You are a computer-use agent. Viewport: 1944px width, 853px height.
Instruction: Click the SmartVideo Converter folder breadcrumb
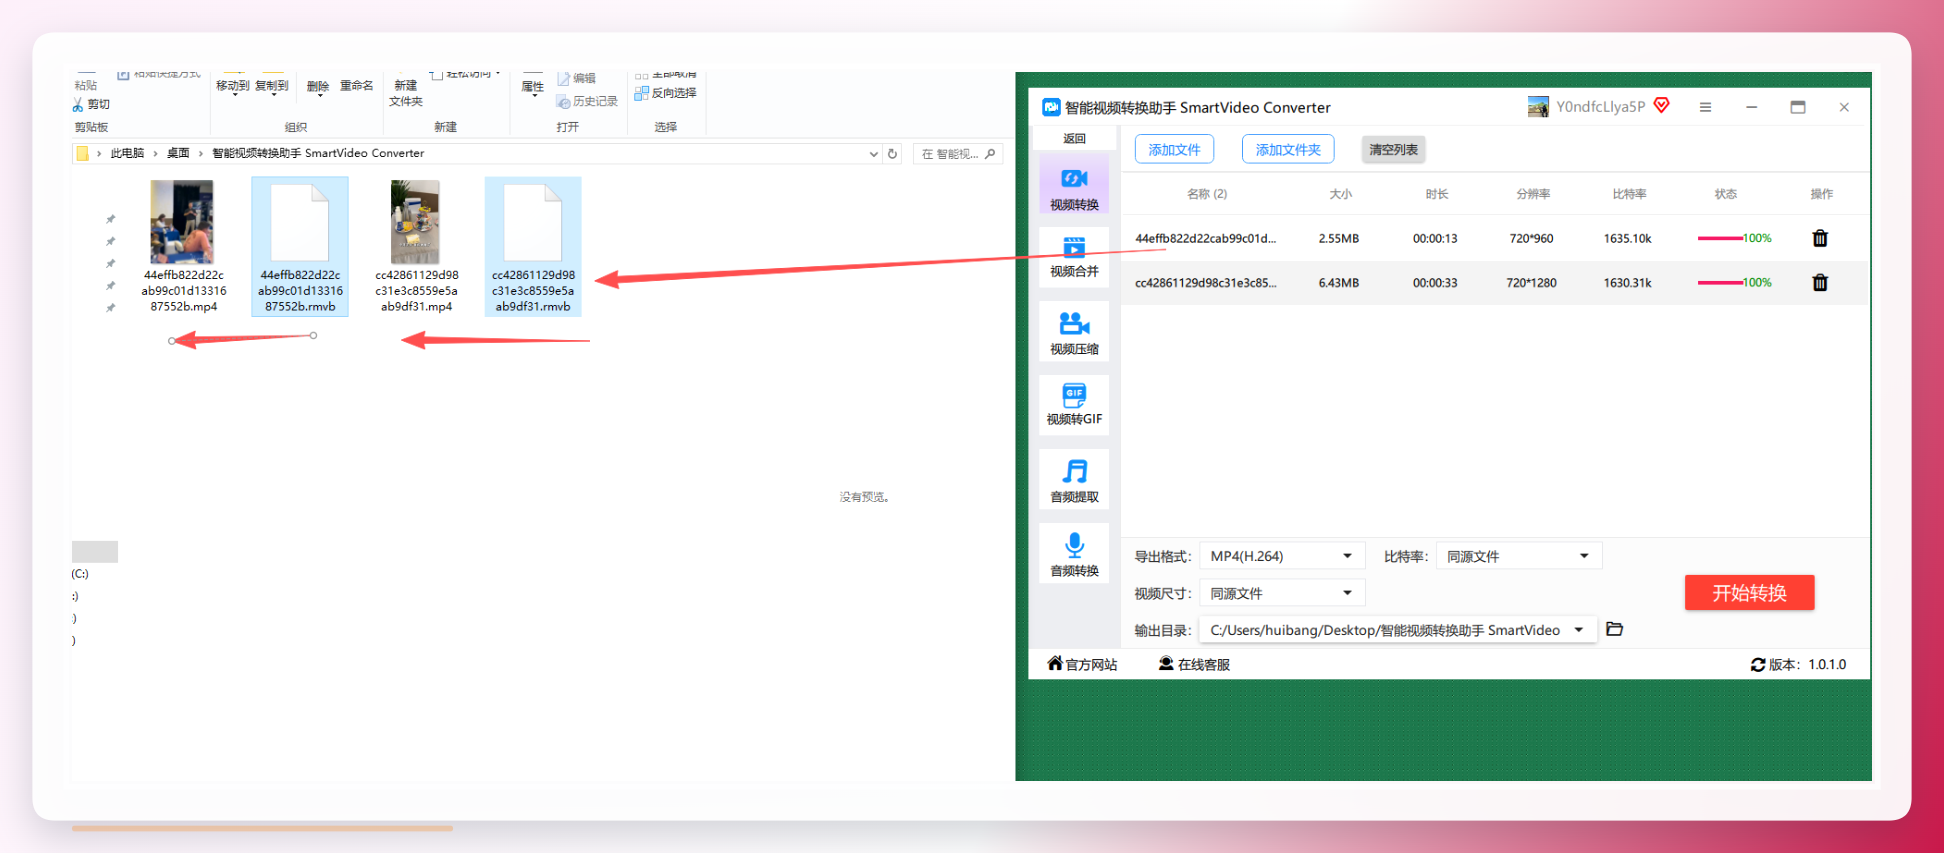tap(318, 153)
